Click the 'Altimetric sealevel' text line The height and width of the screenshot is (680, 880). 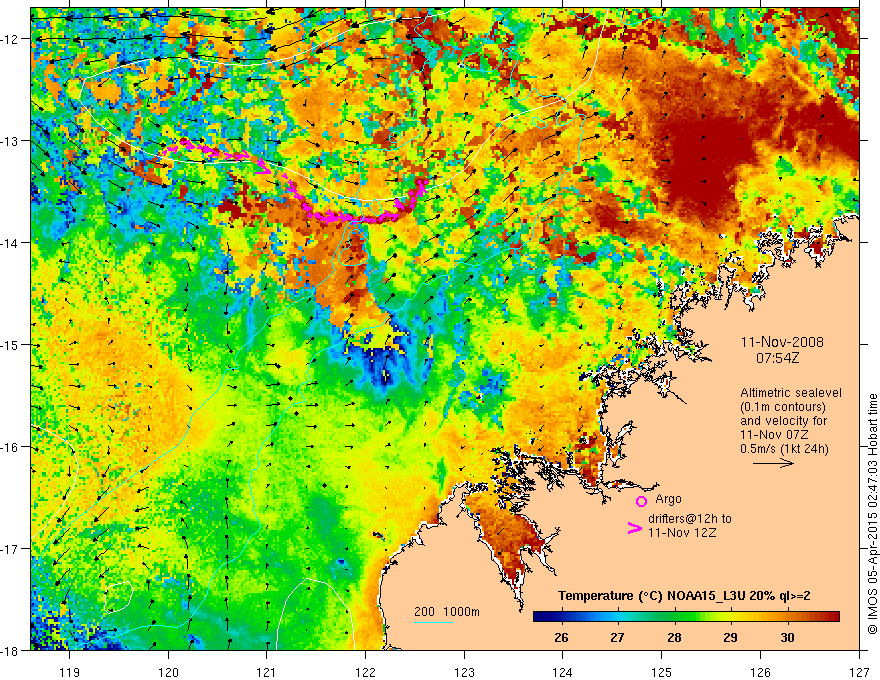(791, 393)
